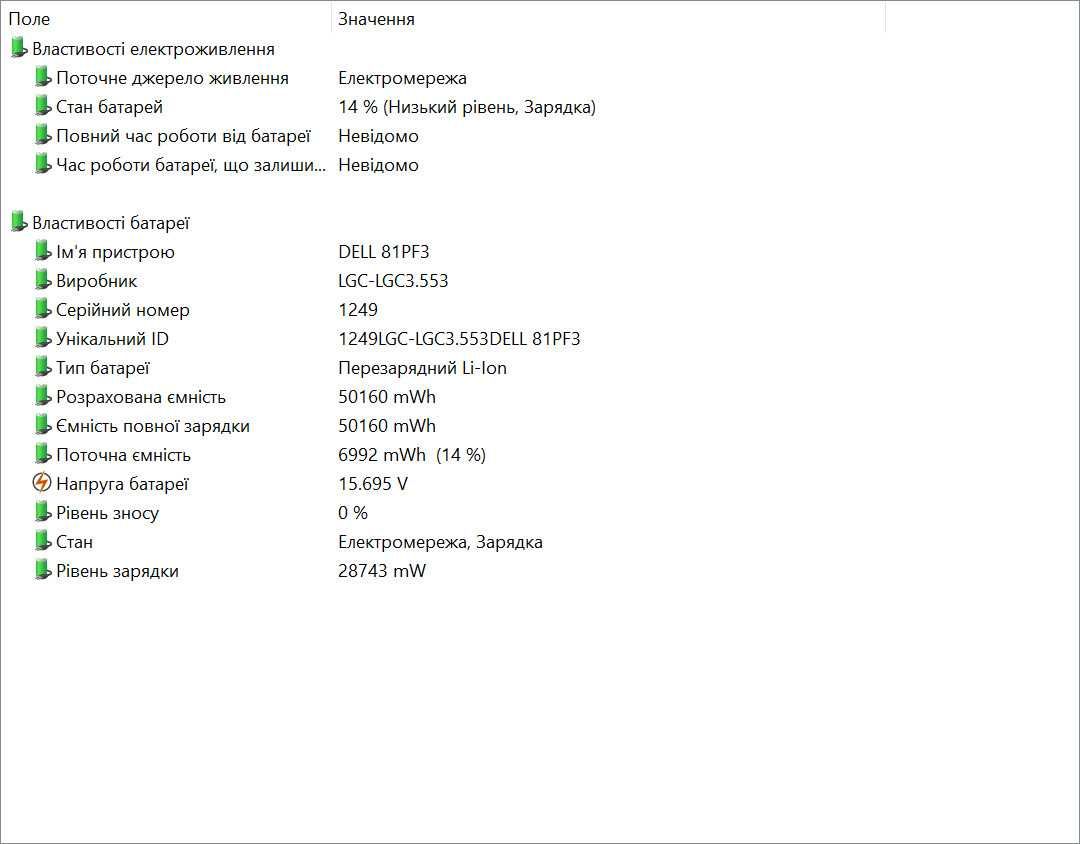This screenshot has width=1080, height=844.
Task: Click icon next to 'Повний час роботи від батареї'
Action: click(43, 136)
